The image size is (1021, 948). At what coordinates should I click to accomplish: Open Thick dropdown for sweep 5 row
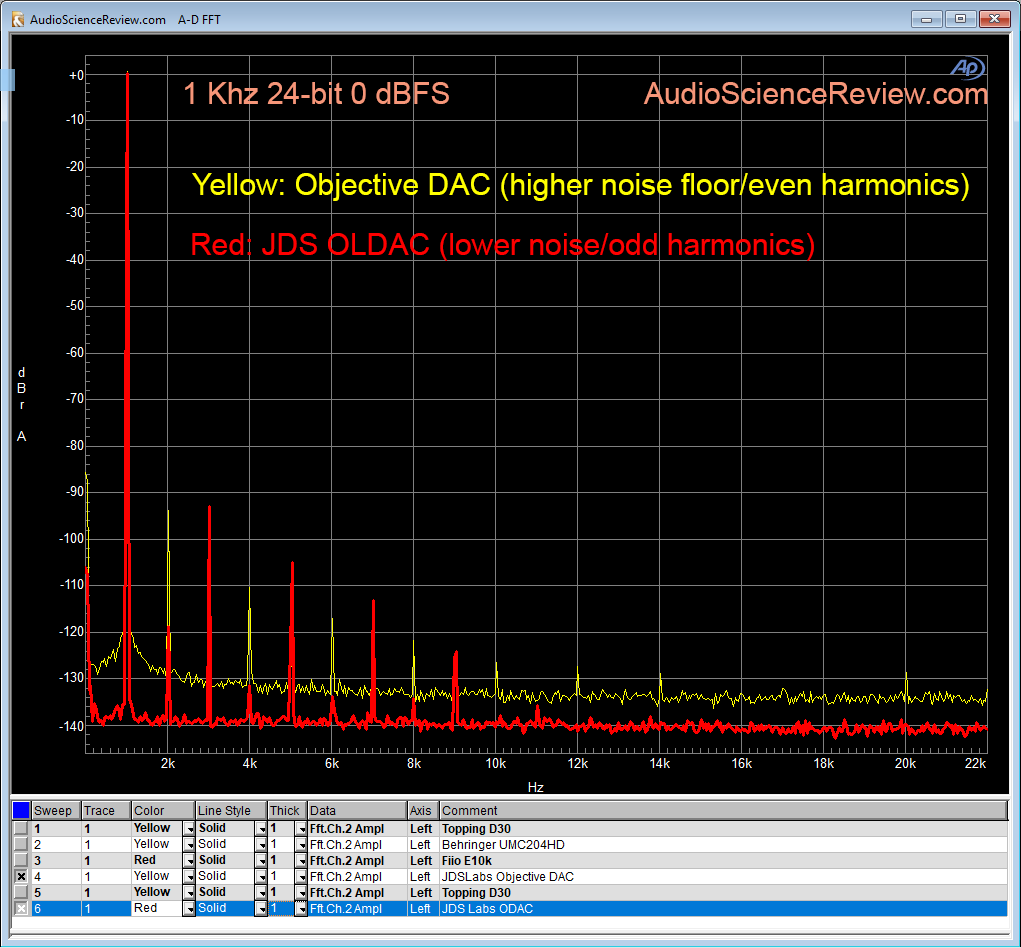301,893
